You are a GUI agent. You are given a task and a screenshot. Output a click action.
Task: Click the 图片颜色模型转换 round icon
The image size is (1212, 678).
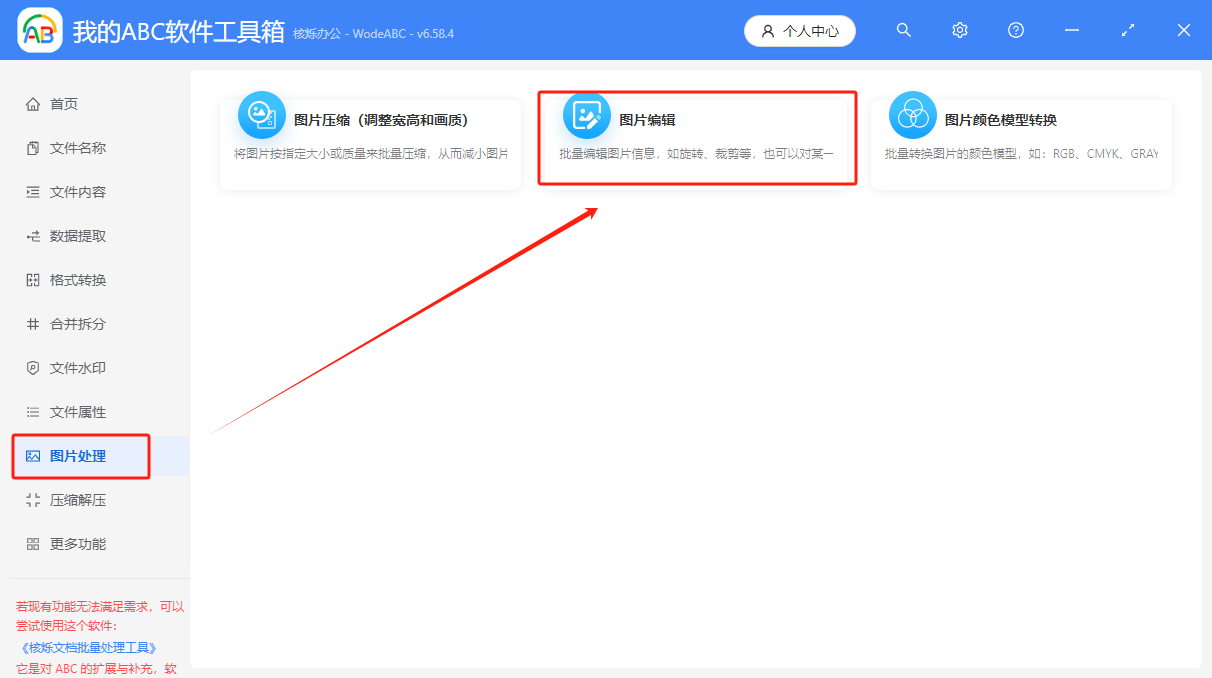click(x=913, y=115)
